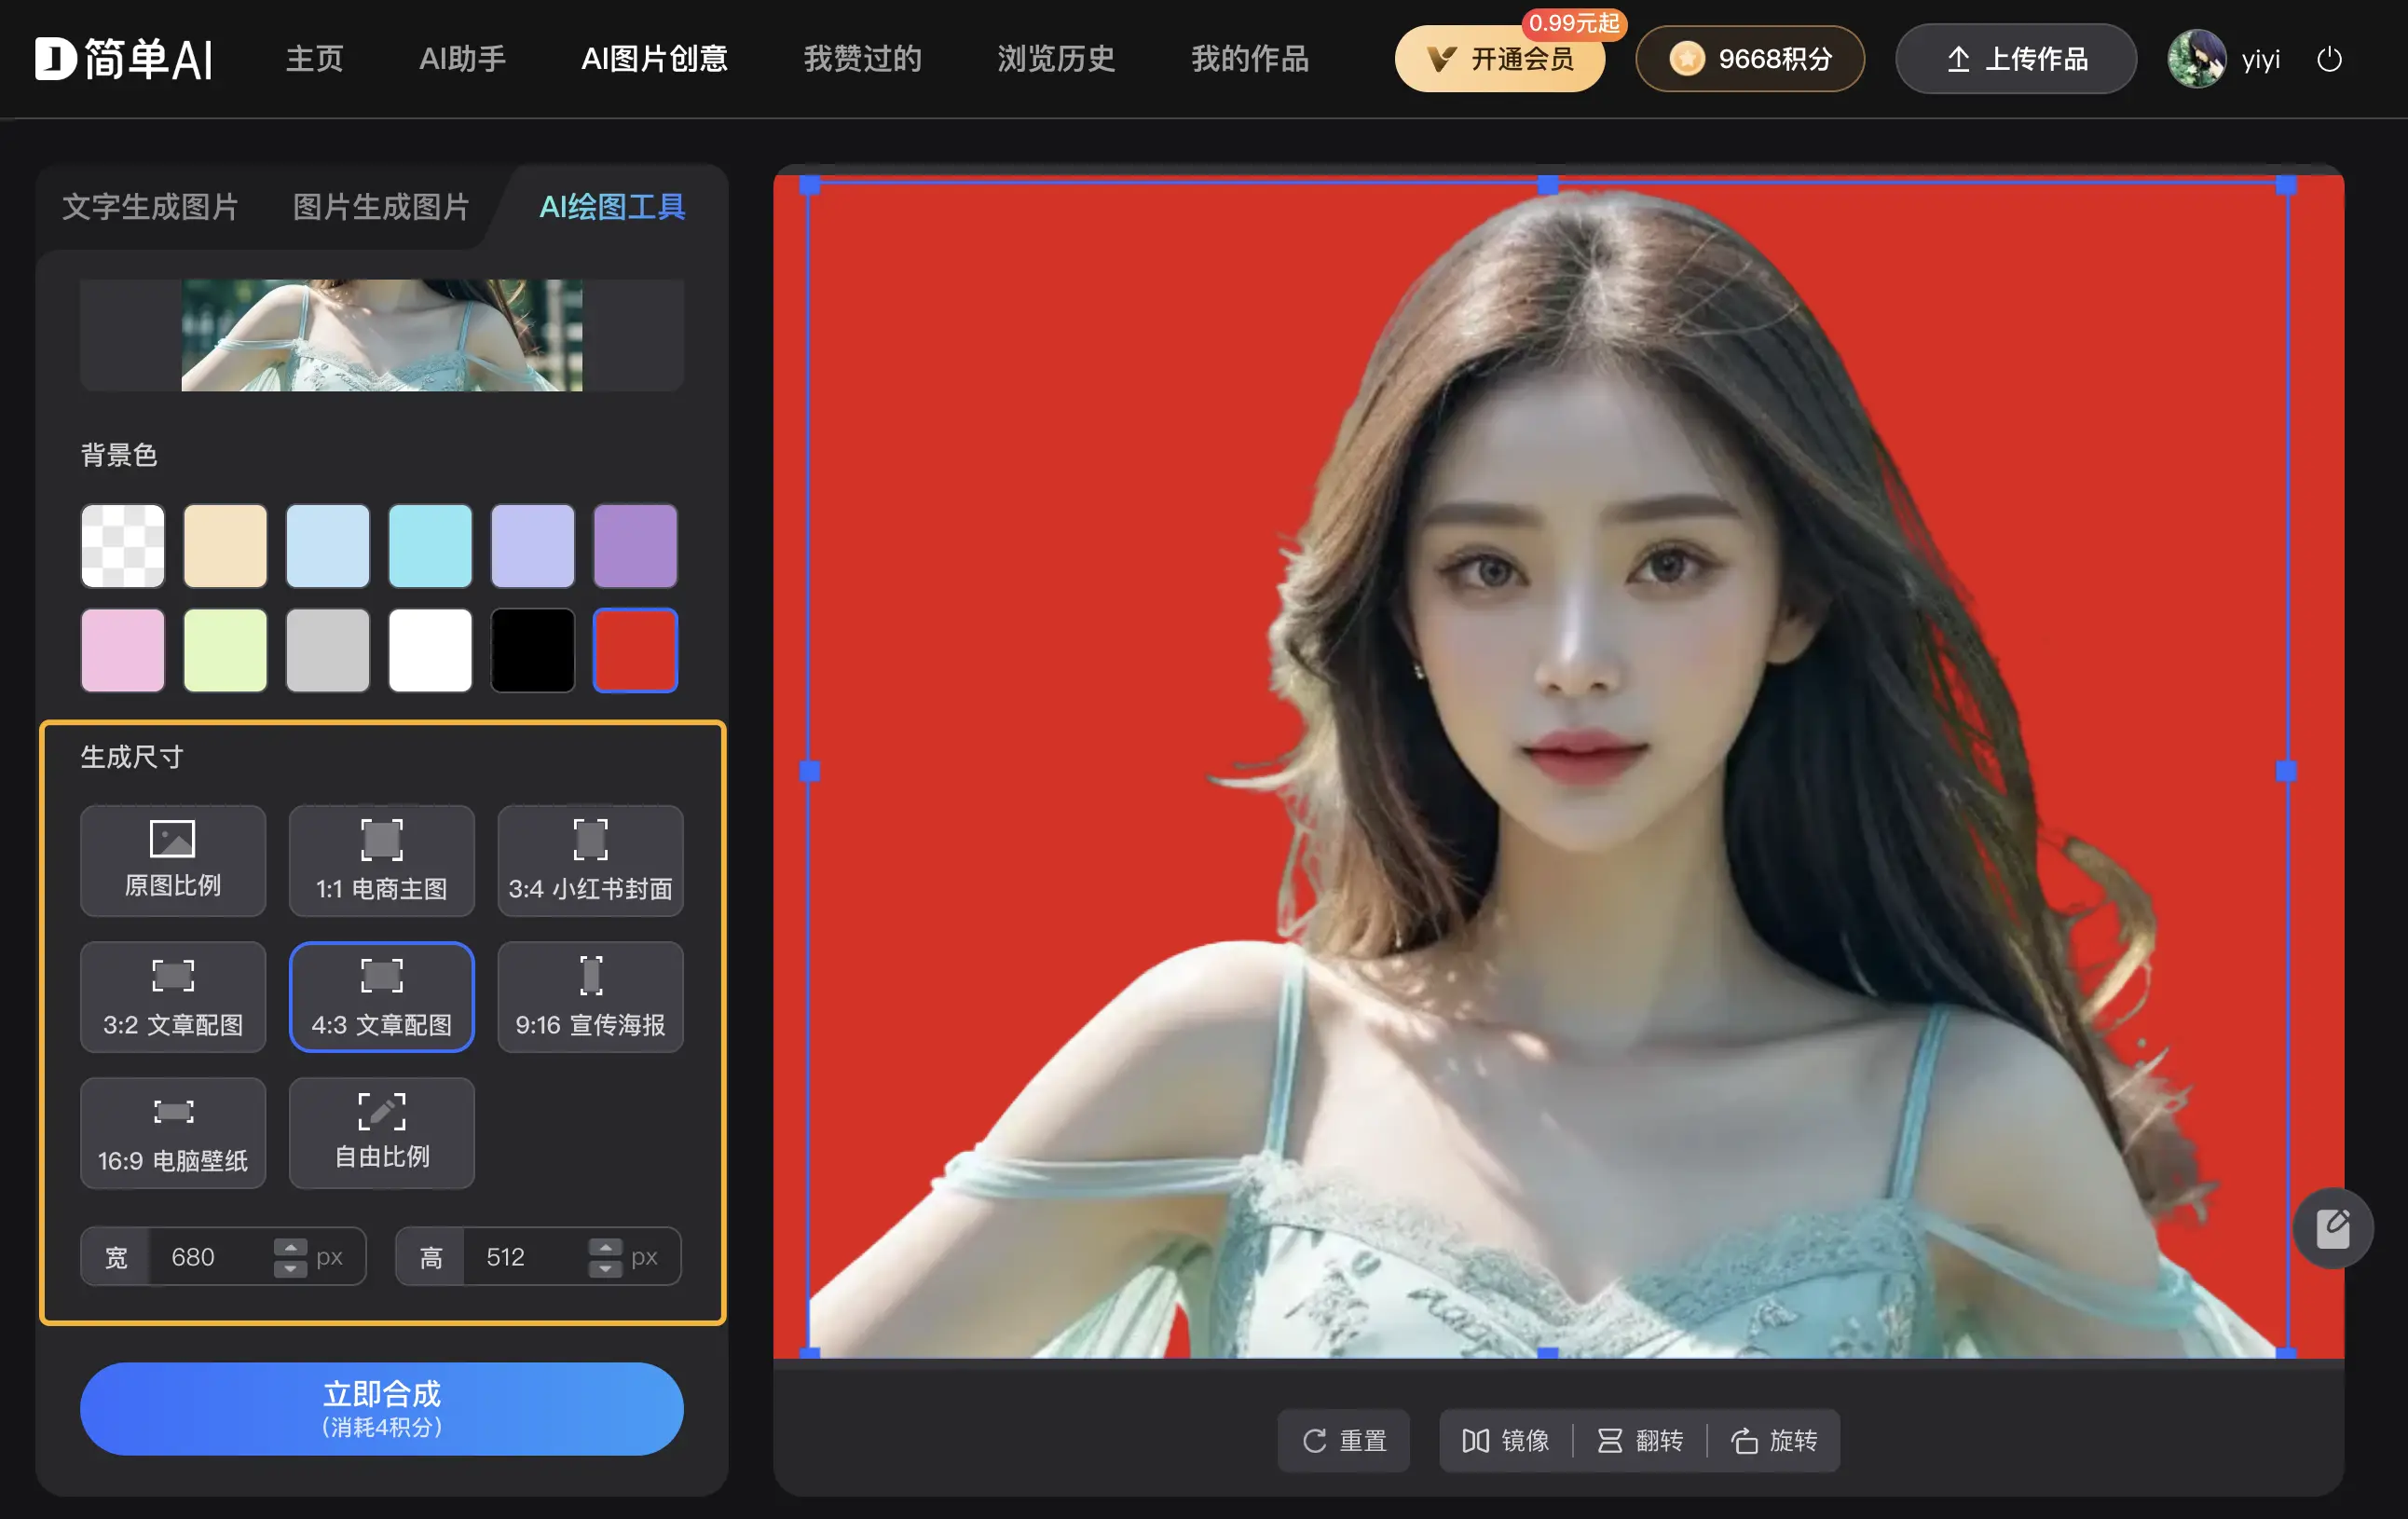Click the floating edit note icon
The width and height of the screenshot is (2408, 1519).
2333,1228
